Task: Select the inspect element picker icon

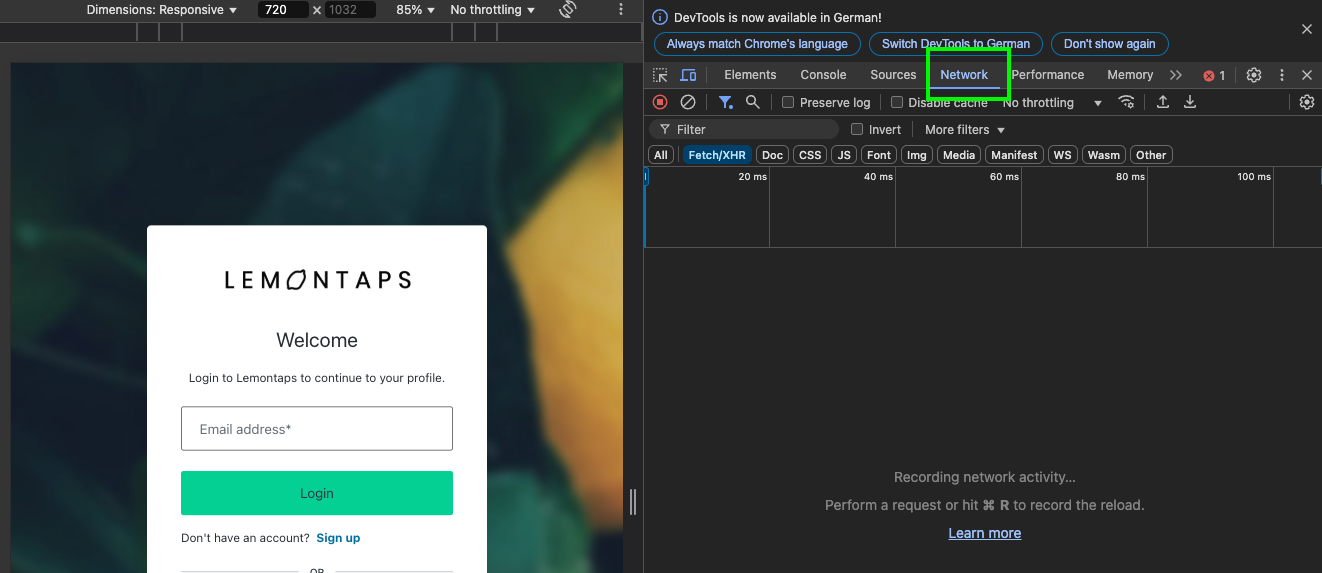Action: coord(660,75)
